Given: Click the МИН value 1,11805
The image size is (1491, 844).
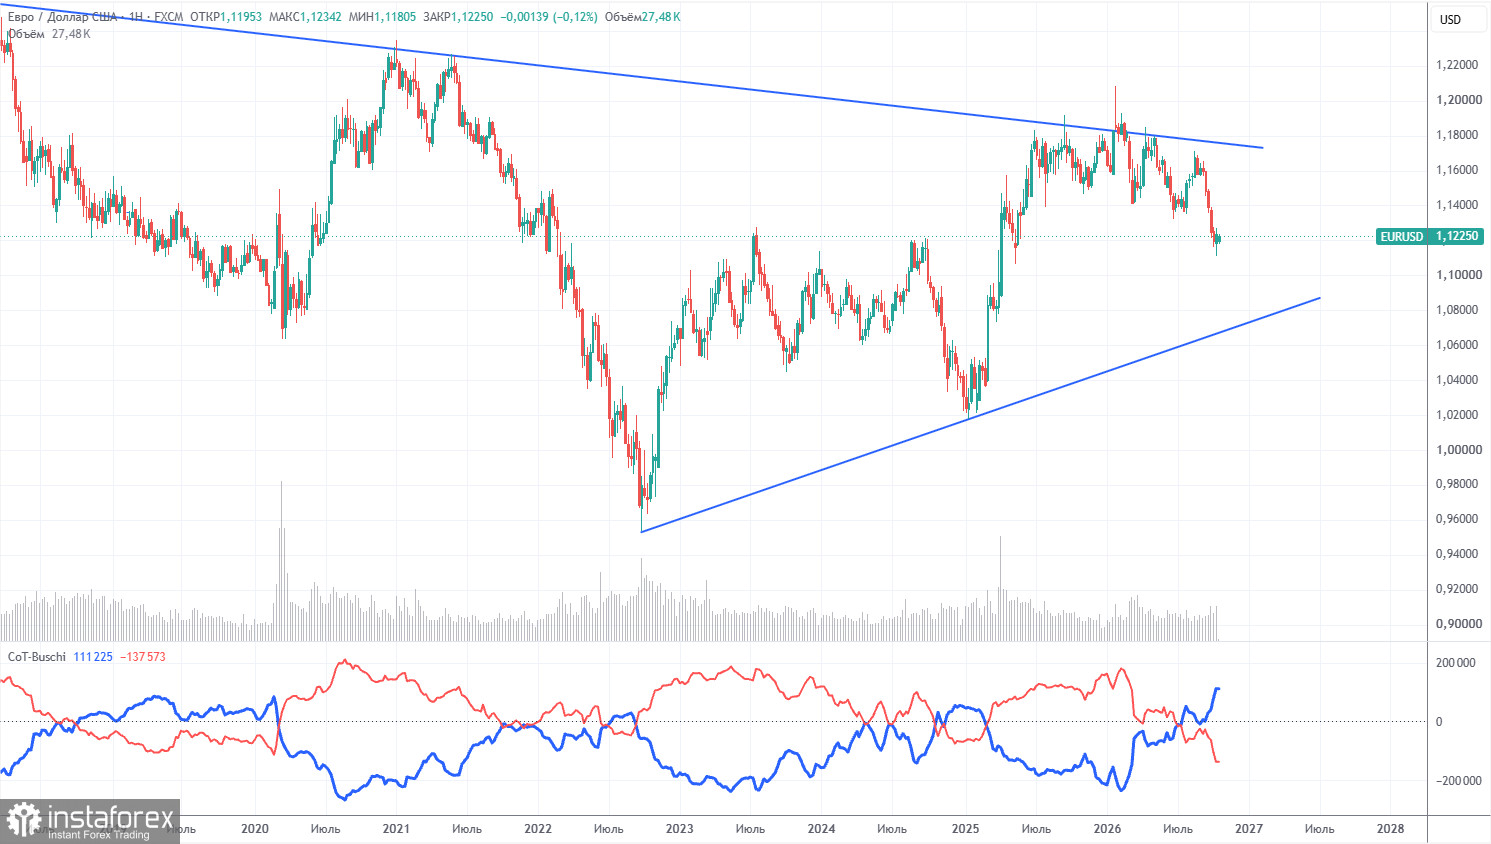Looking at the screenshot, I should [396, 17].
